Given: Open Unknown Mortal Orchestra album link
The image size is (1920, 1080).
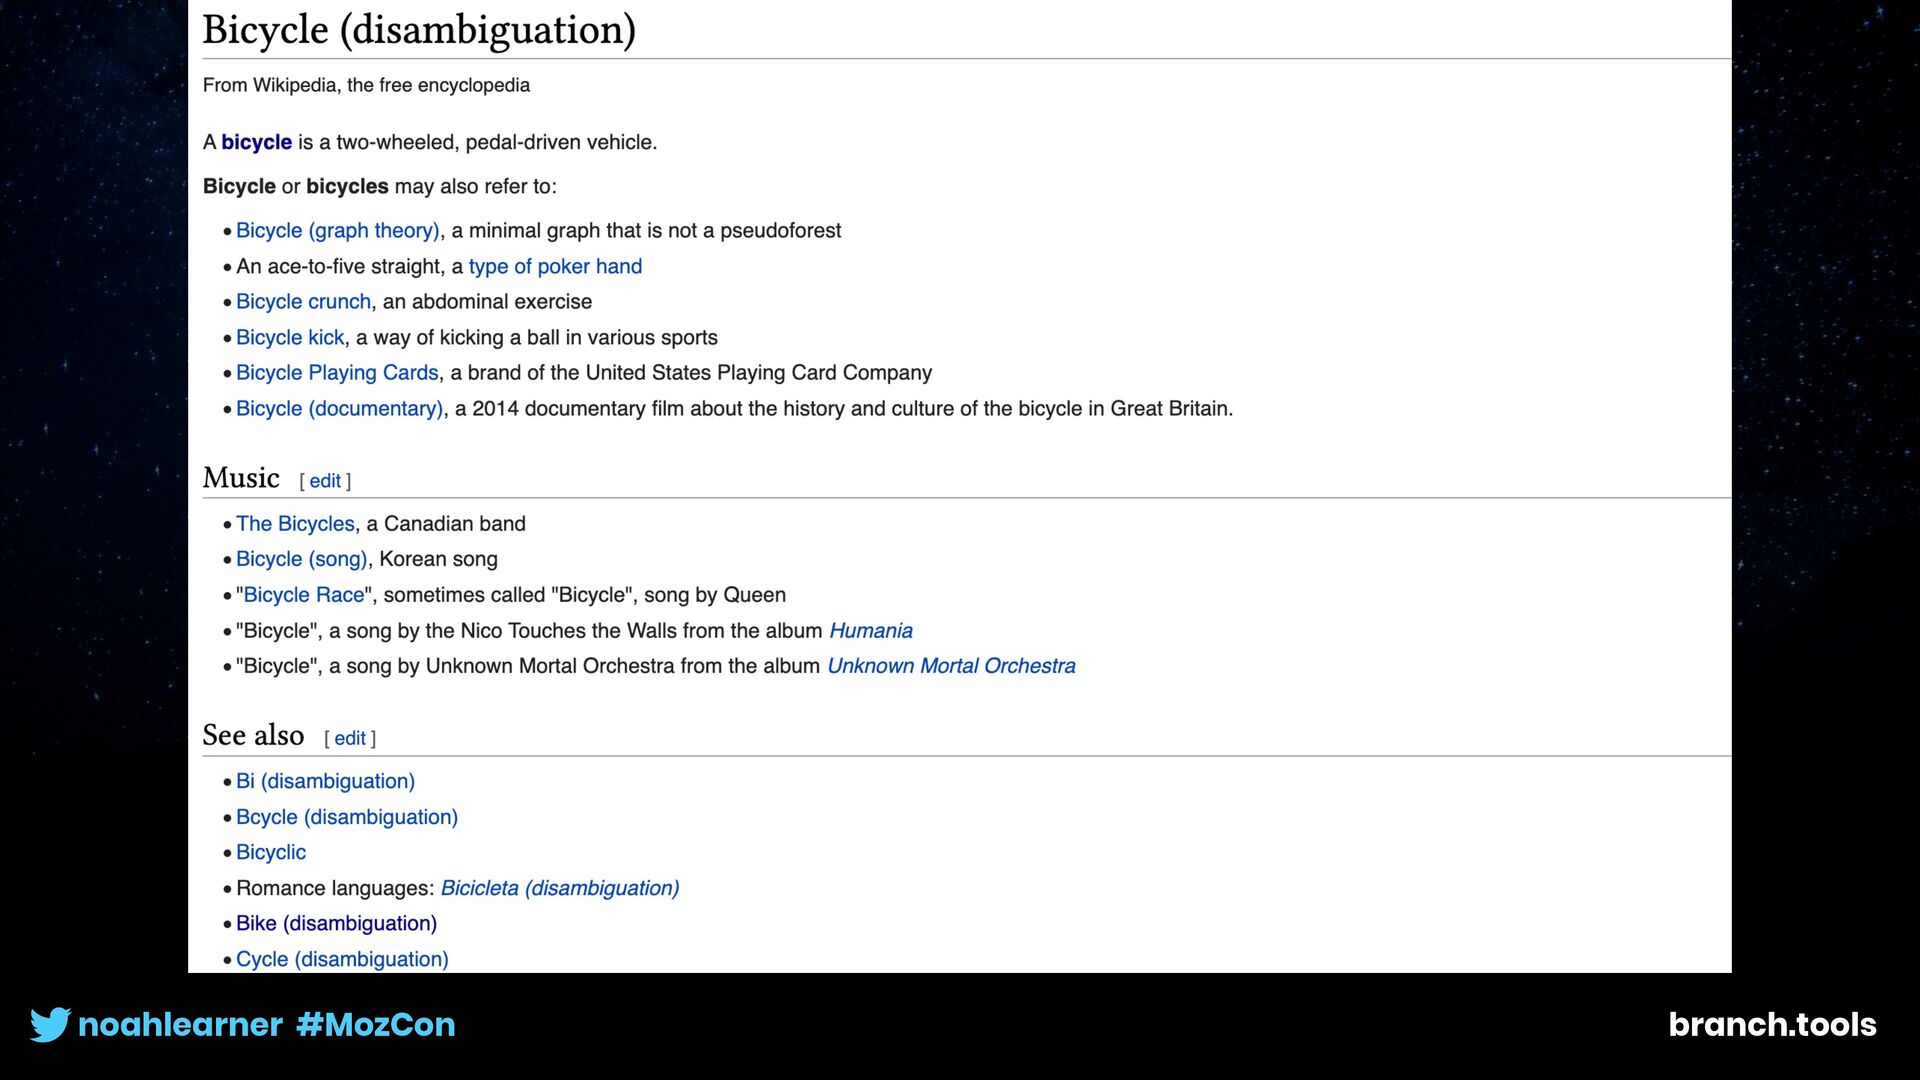Looking at the screenshot, I should 951,666.
